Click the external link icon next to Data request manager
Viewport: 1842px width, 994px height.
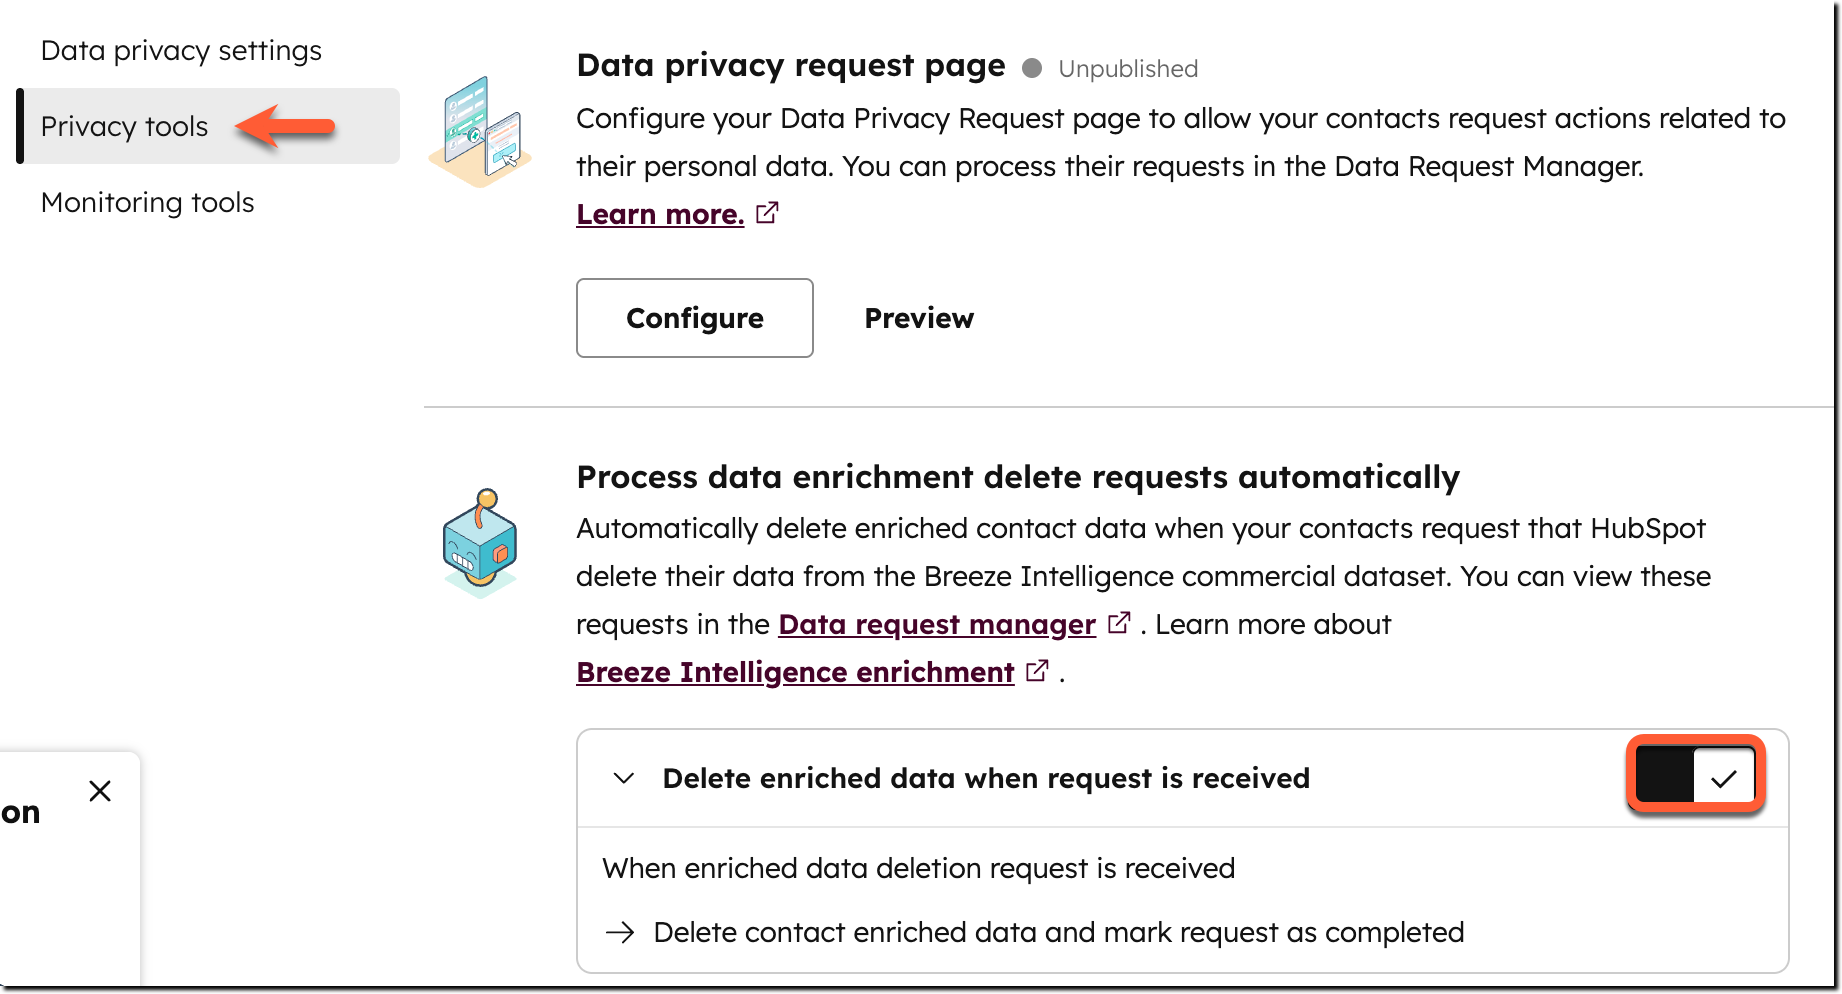click(1119, 622)
